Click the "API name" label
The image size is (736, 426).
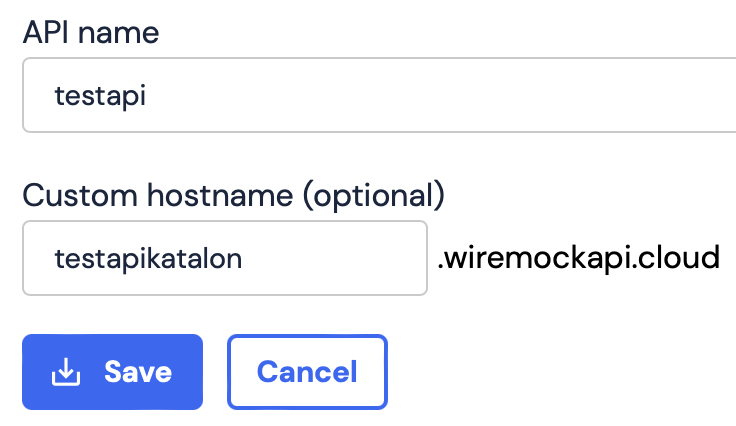(91, 33)
